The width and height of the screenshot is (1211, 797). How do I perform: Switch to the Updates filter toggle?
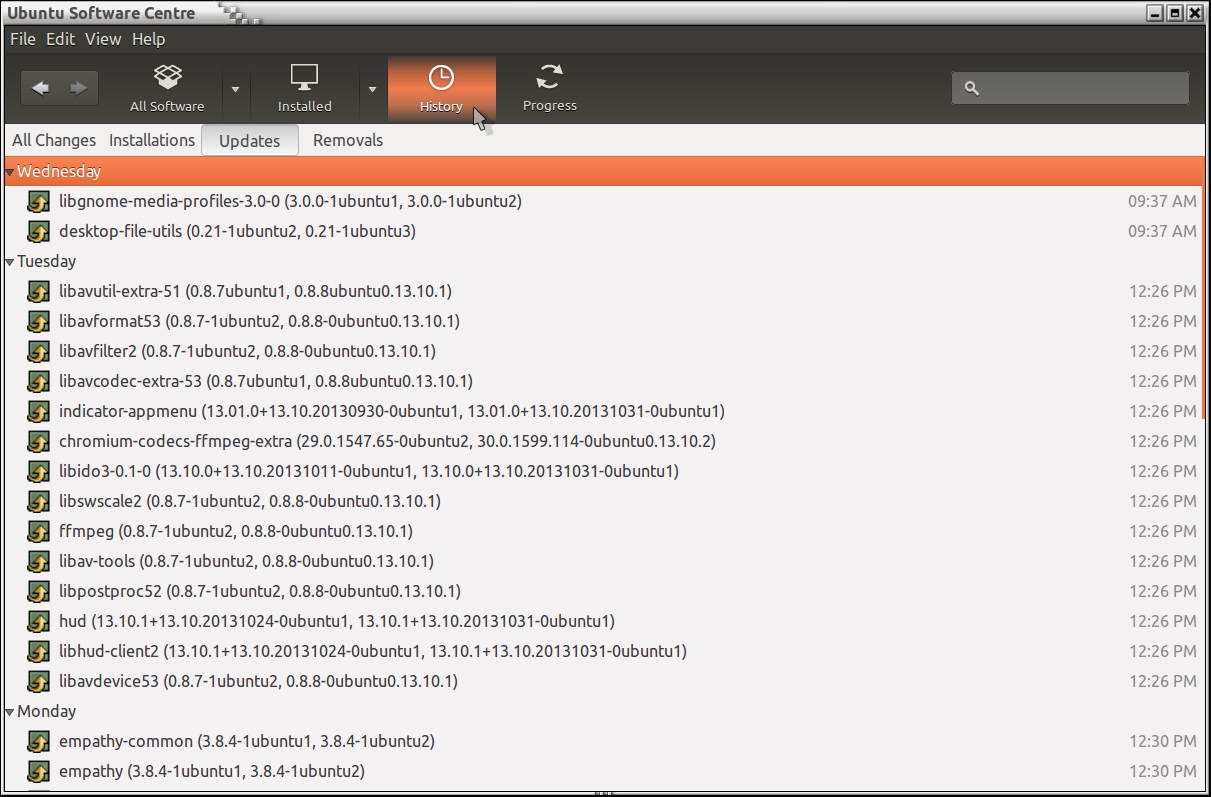click(249, 141)
